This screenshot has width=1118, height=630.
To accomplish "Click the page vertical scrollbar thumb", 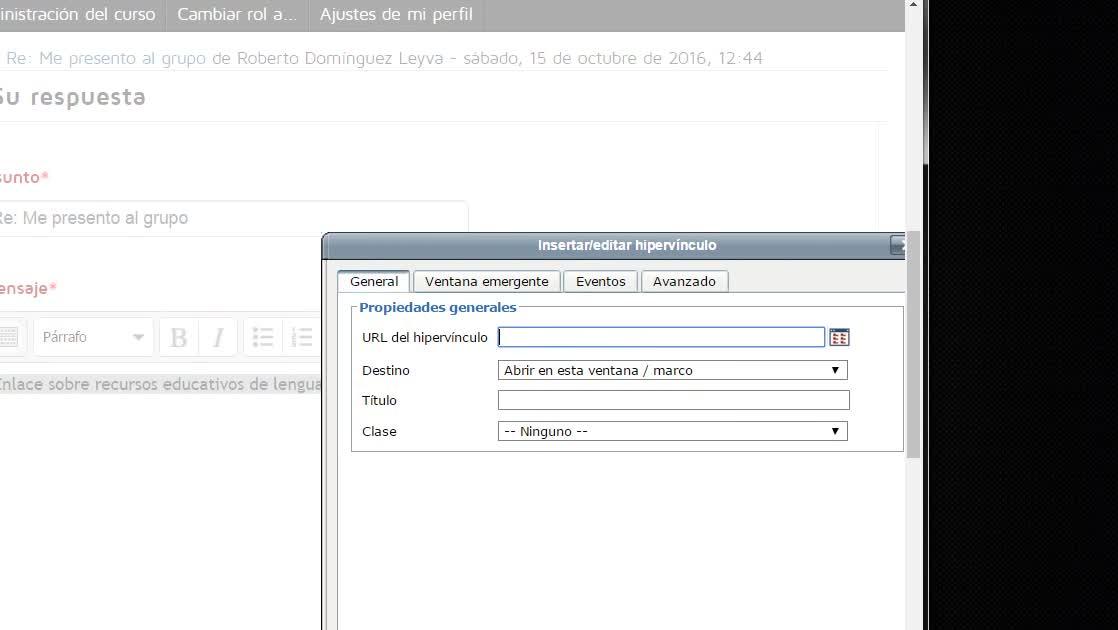I will tap(913, 344).
